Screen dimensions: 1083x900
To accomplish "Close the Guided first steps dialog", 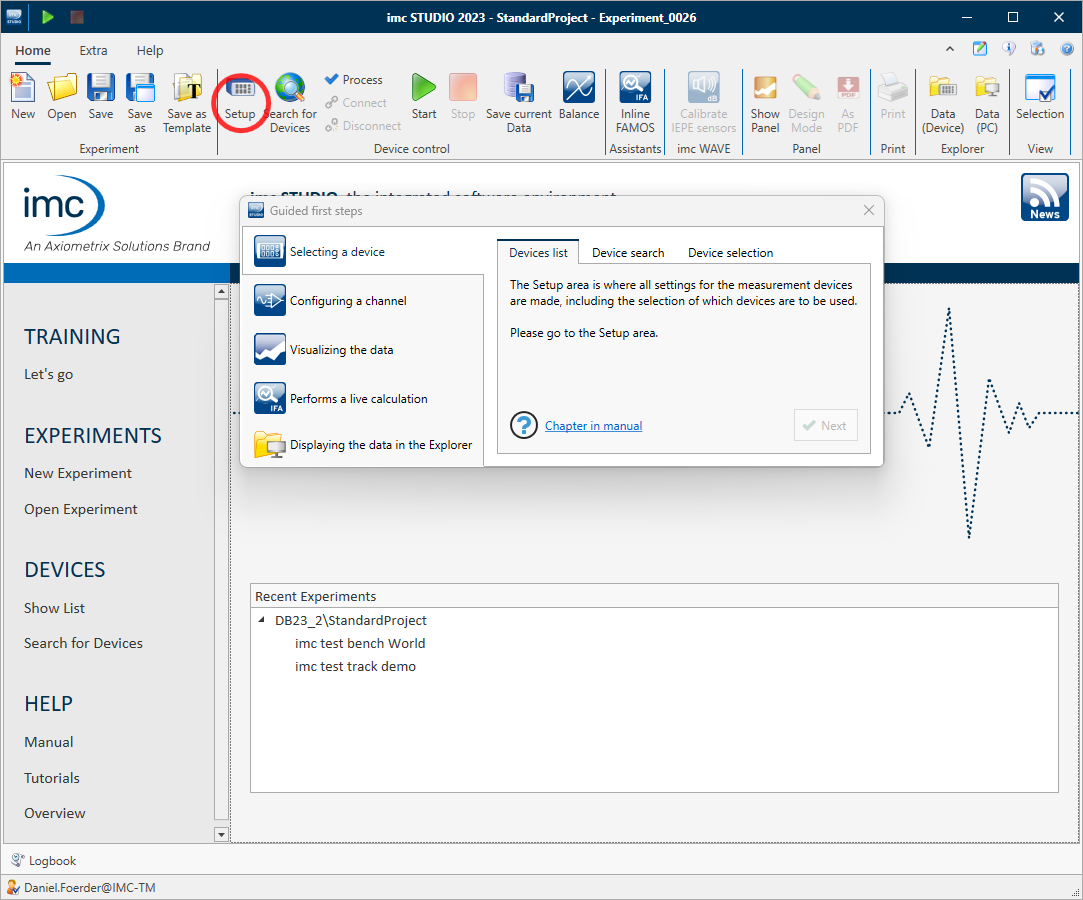I will click(868, 210).
